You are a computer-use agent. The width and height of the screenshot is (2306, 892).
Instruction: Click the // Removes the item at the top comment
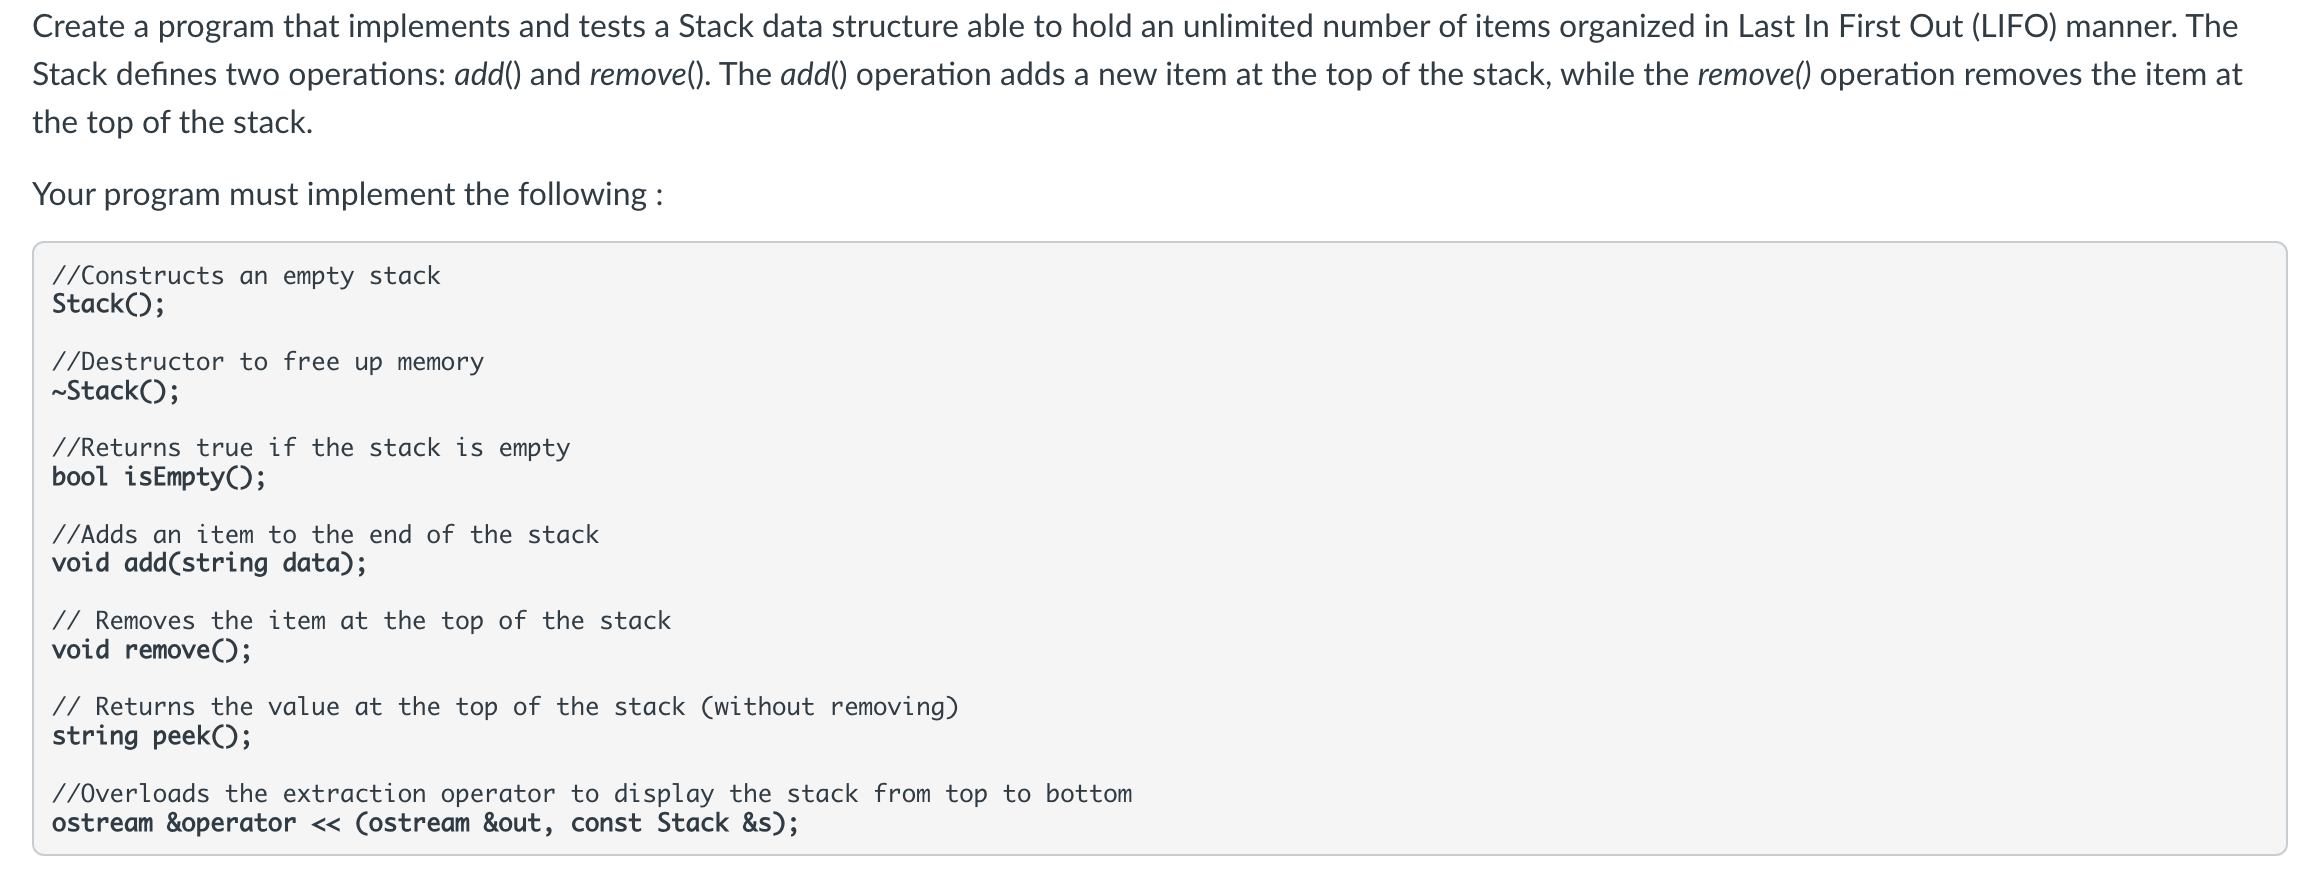361,621
